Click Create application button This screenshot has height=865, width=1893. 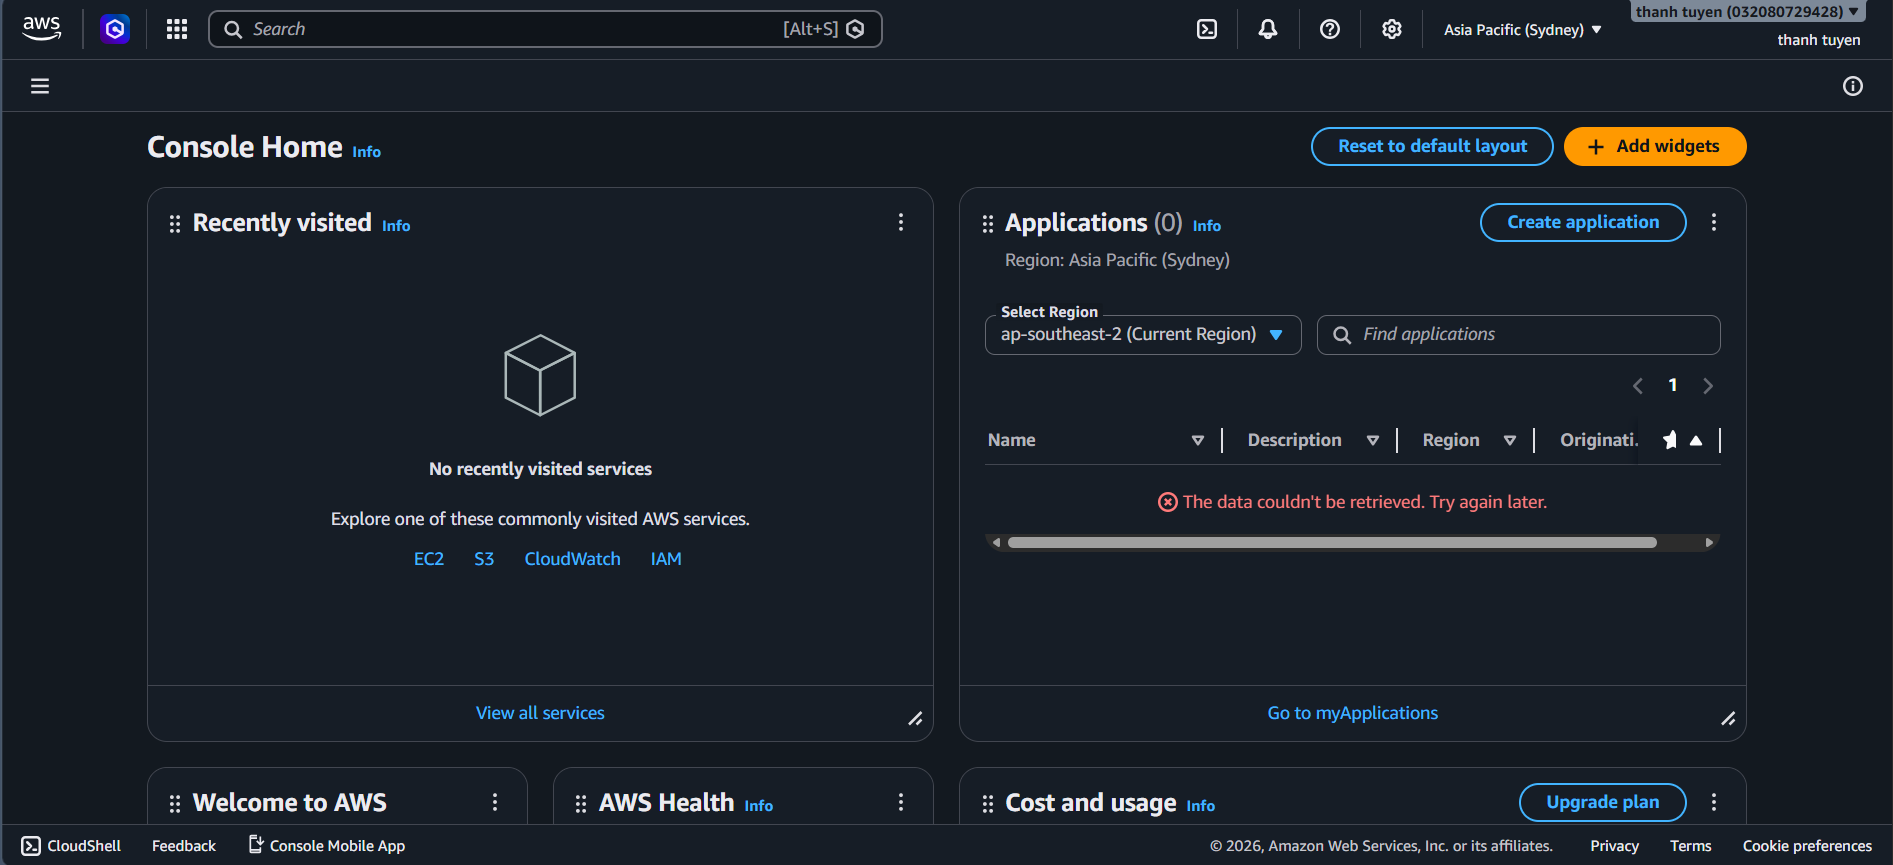pos(1583,222)
